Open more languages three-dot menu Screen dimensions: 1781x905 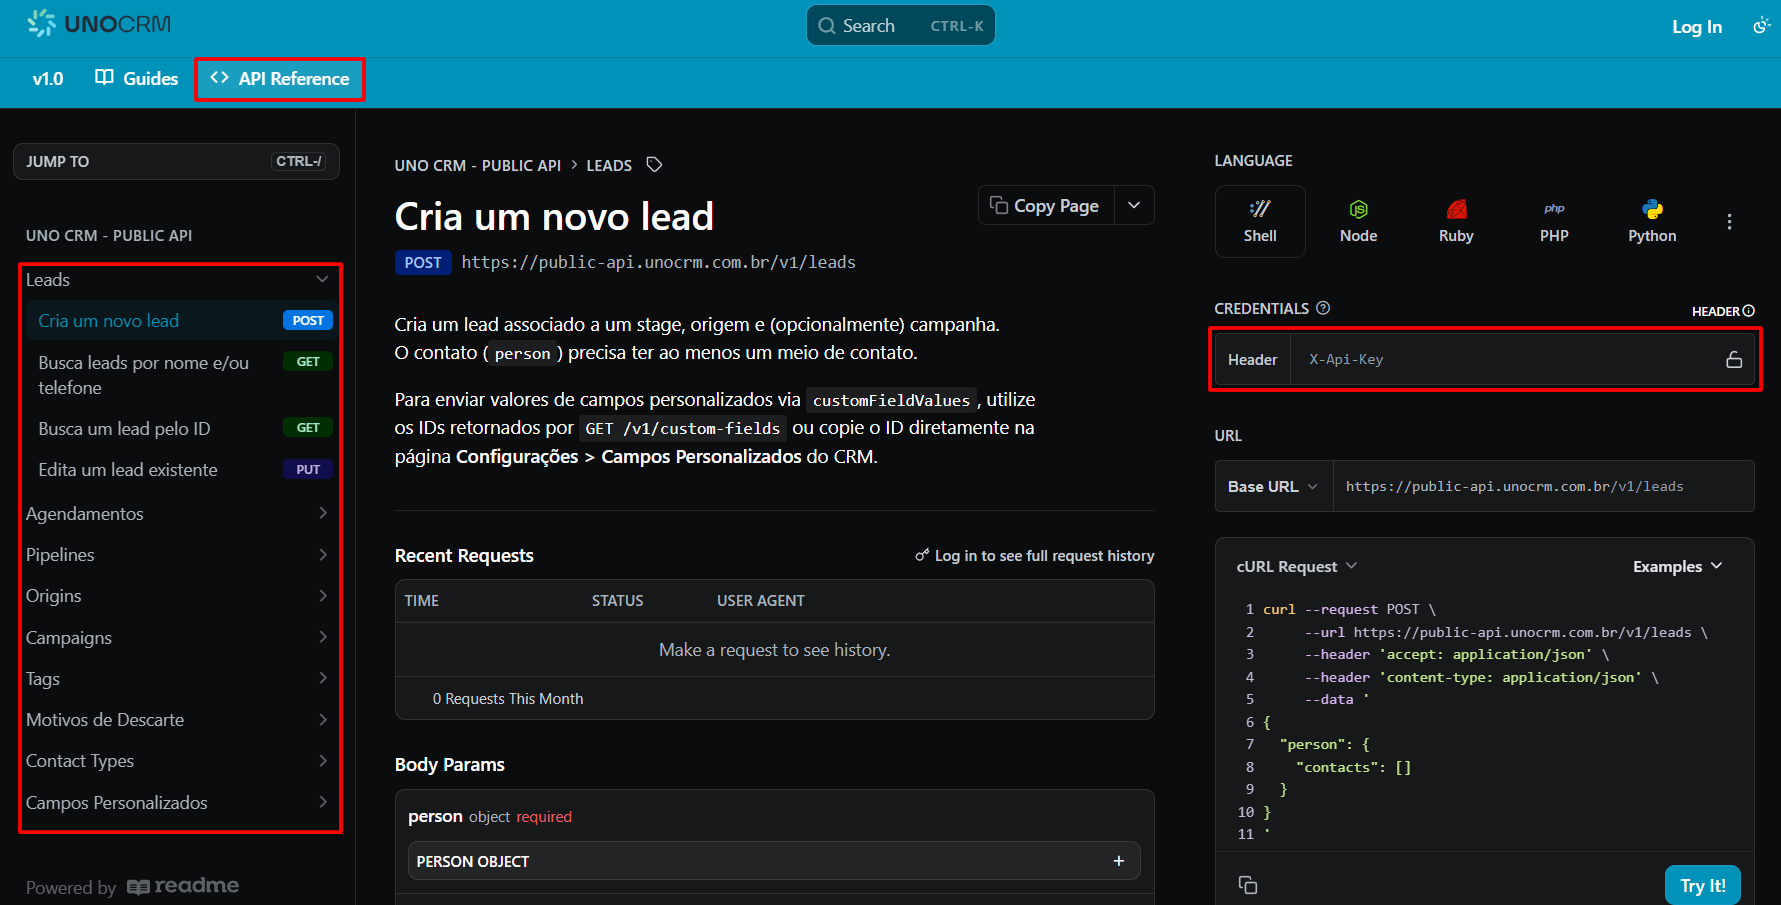1729,222
